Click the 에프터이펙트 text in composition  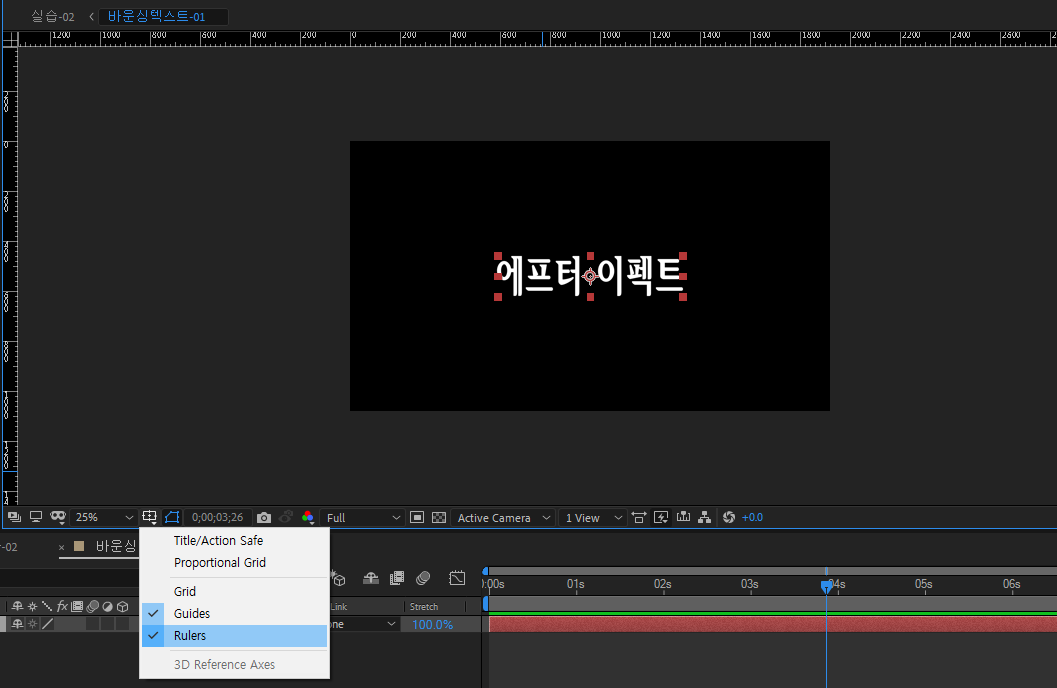tap(591, 276)
